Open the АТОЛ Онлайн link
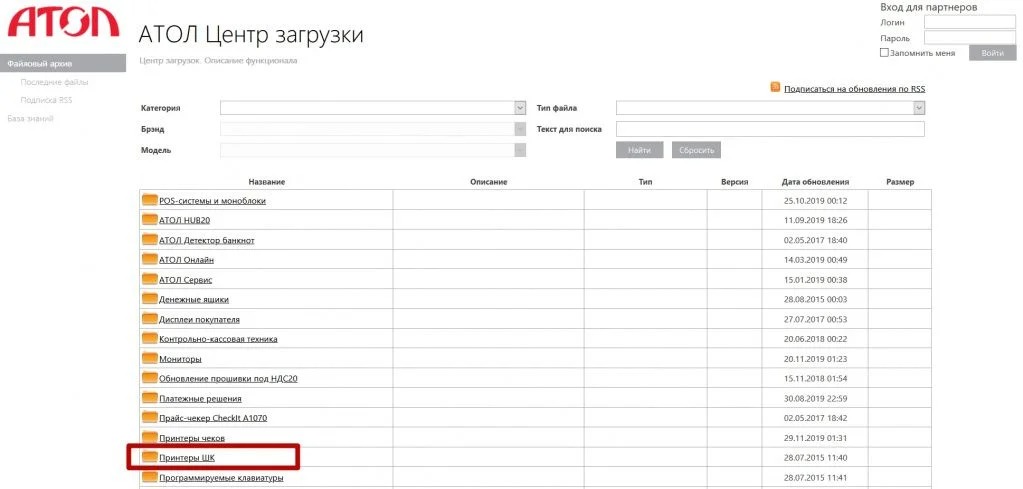 point(187,260)
